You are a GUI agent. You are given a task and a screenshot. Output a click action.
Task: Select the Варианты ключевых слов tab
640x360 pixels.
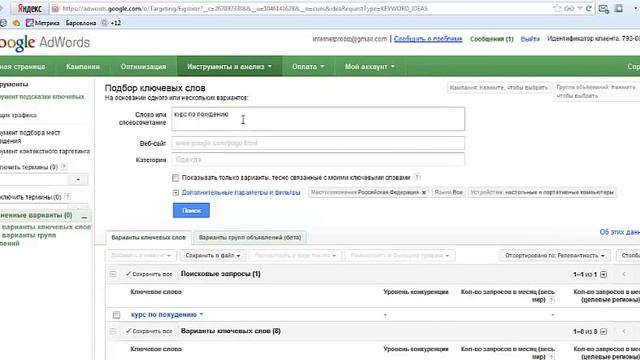click(148, 237)
